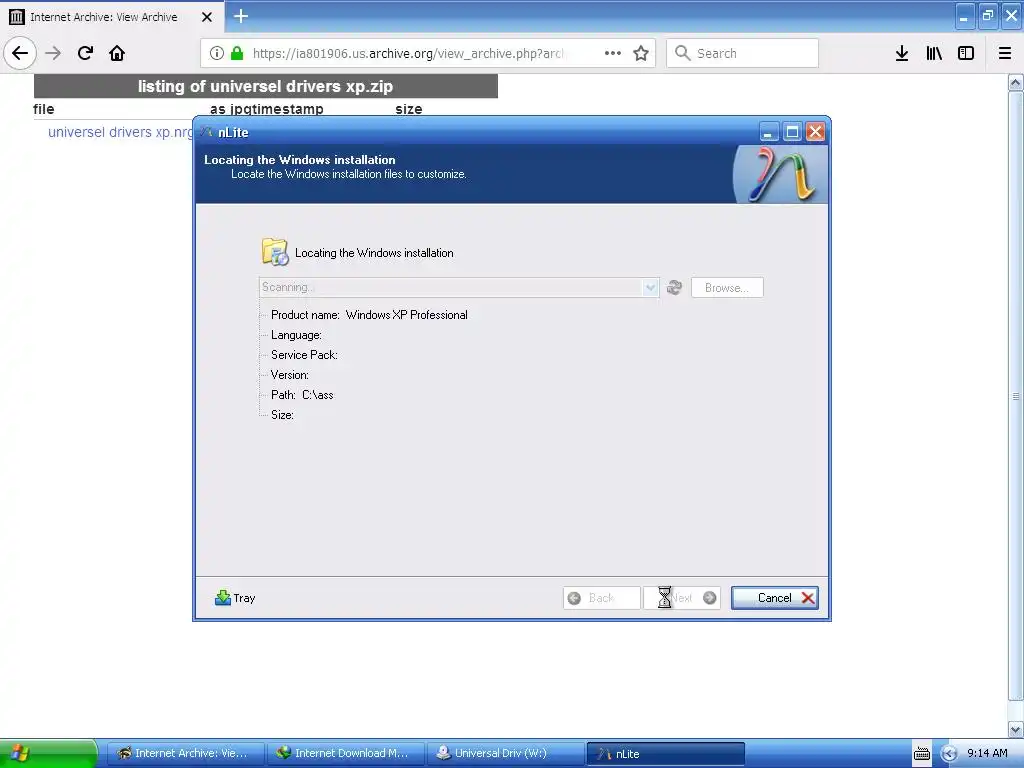Click the keyboard icon in system tray
This screenshot has height=768, width=1024.
(x=921, y=754)
